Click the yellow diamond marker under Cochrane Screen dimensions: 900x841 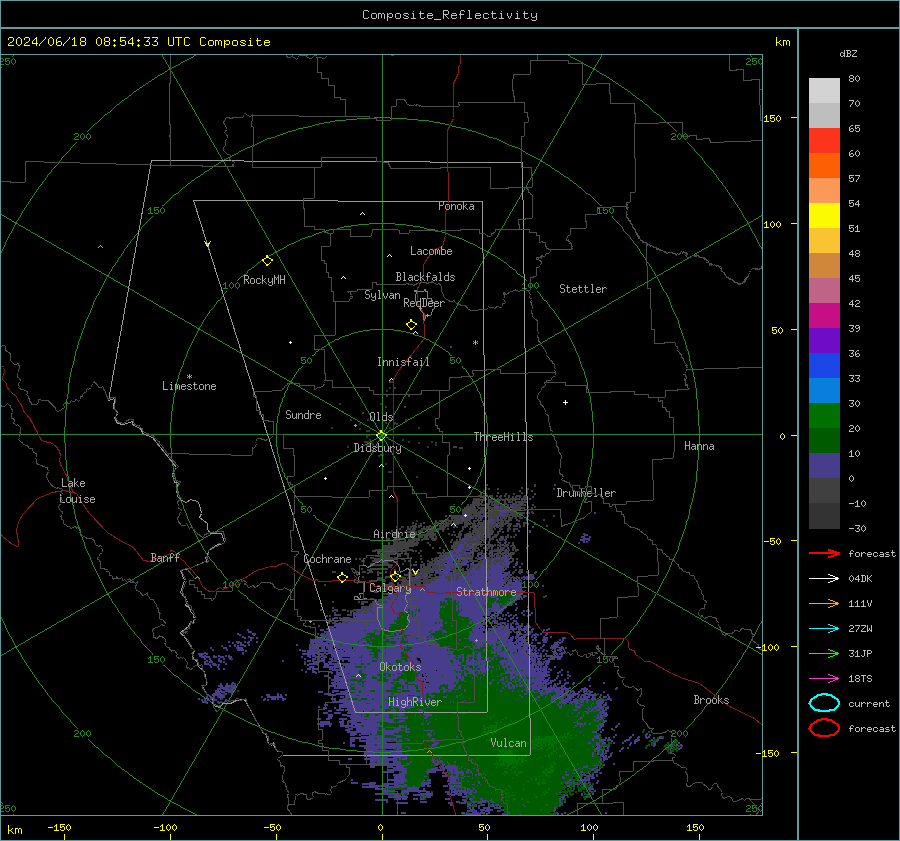(343, 578)
